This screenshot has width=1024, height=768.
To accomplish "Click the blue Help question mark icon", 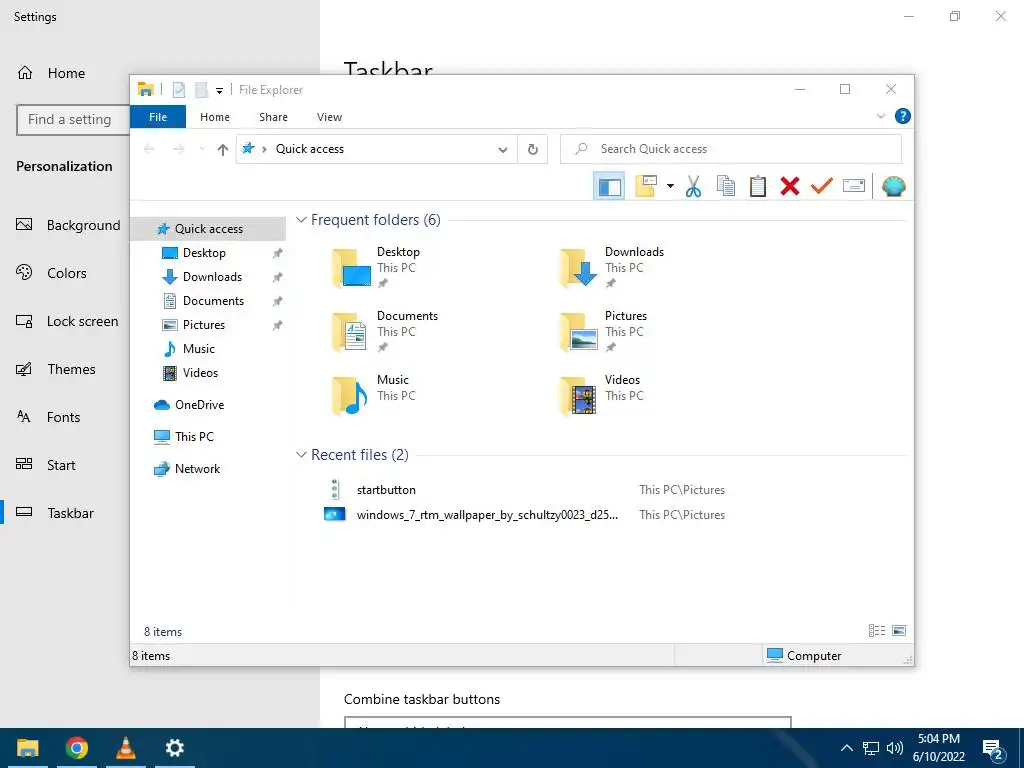I will [x=903, y=116].
